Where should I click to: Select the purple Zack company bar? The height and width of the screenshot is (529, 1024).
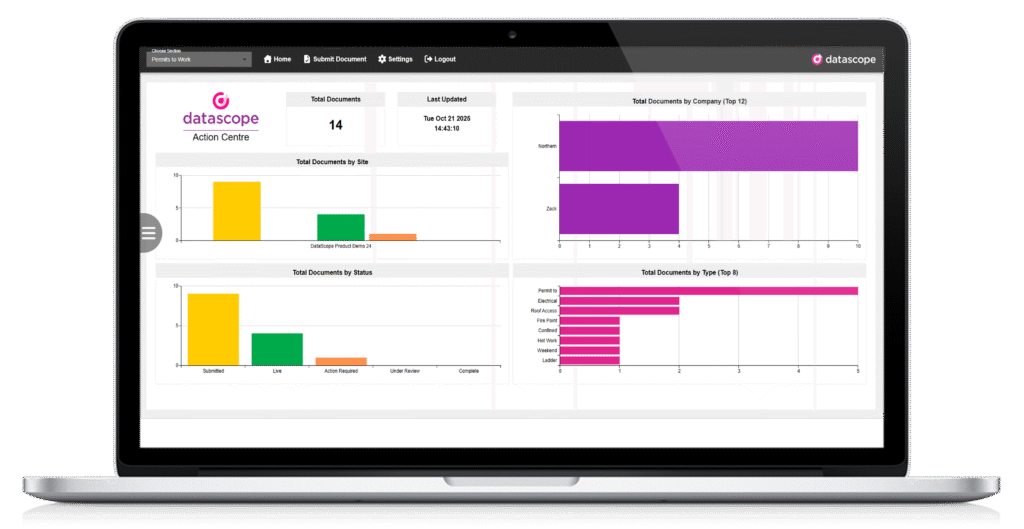[619, 208]
